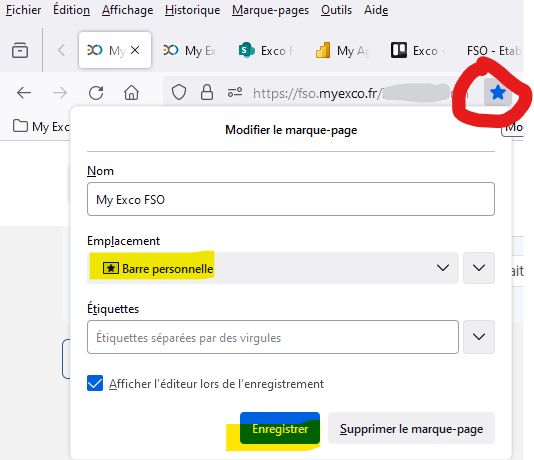Expand the Étiquettes tag list arrow
Screen dimensions: 534x460
point(479,337)
